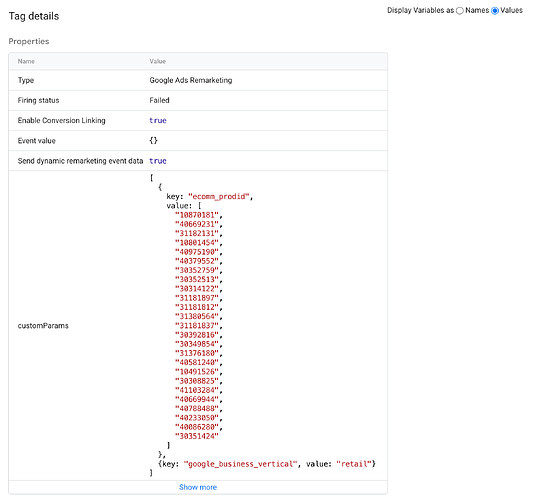Screen dimensions: 535x499
Task: Click Google Ads Remarketing type value
Action: click(x=191, y=80)
